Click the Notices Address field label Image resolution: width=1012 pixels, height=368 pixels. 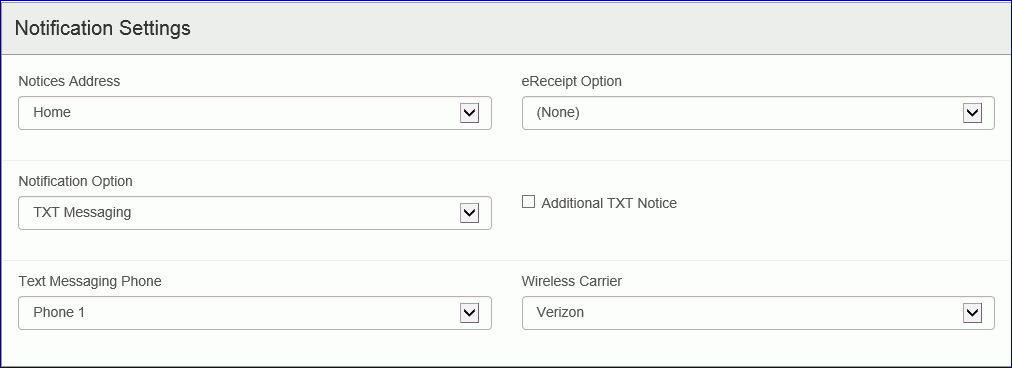coord(69,81)
